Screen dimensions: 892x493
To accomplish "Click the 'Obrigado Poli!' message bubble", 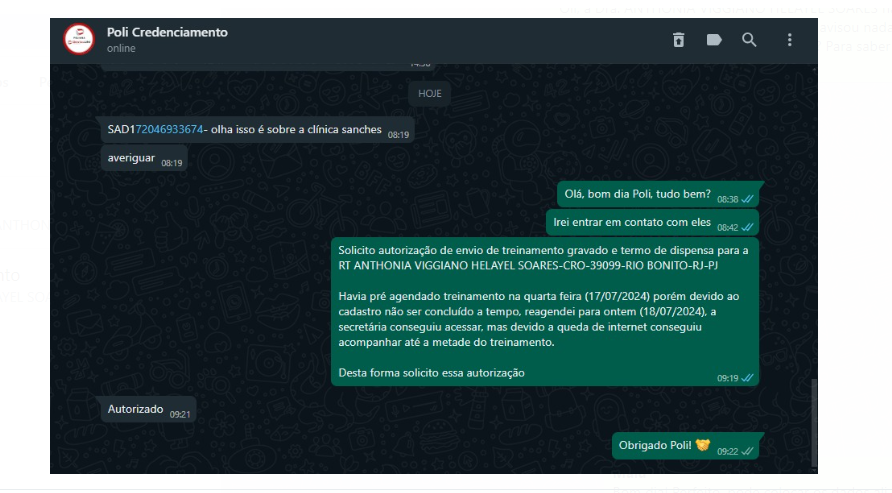I will point(685,446).
